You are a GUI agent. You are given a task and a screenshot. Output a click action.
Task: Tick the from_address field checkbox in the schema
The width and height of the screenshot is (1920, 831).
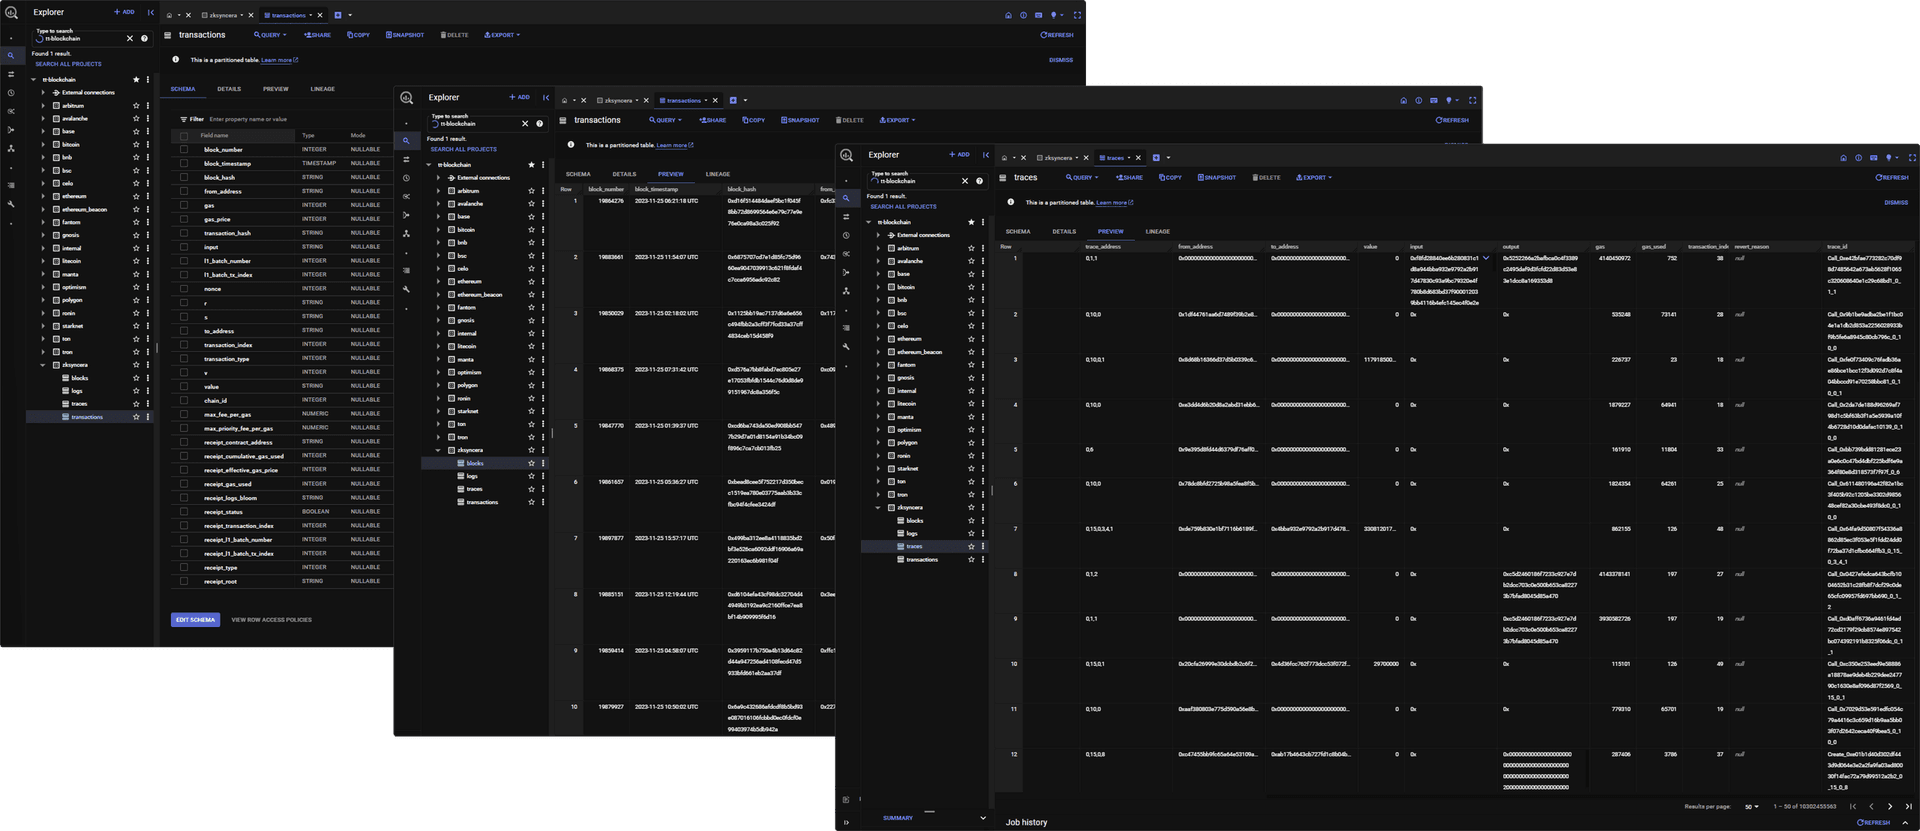[x=184, y=191]
